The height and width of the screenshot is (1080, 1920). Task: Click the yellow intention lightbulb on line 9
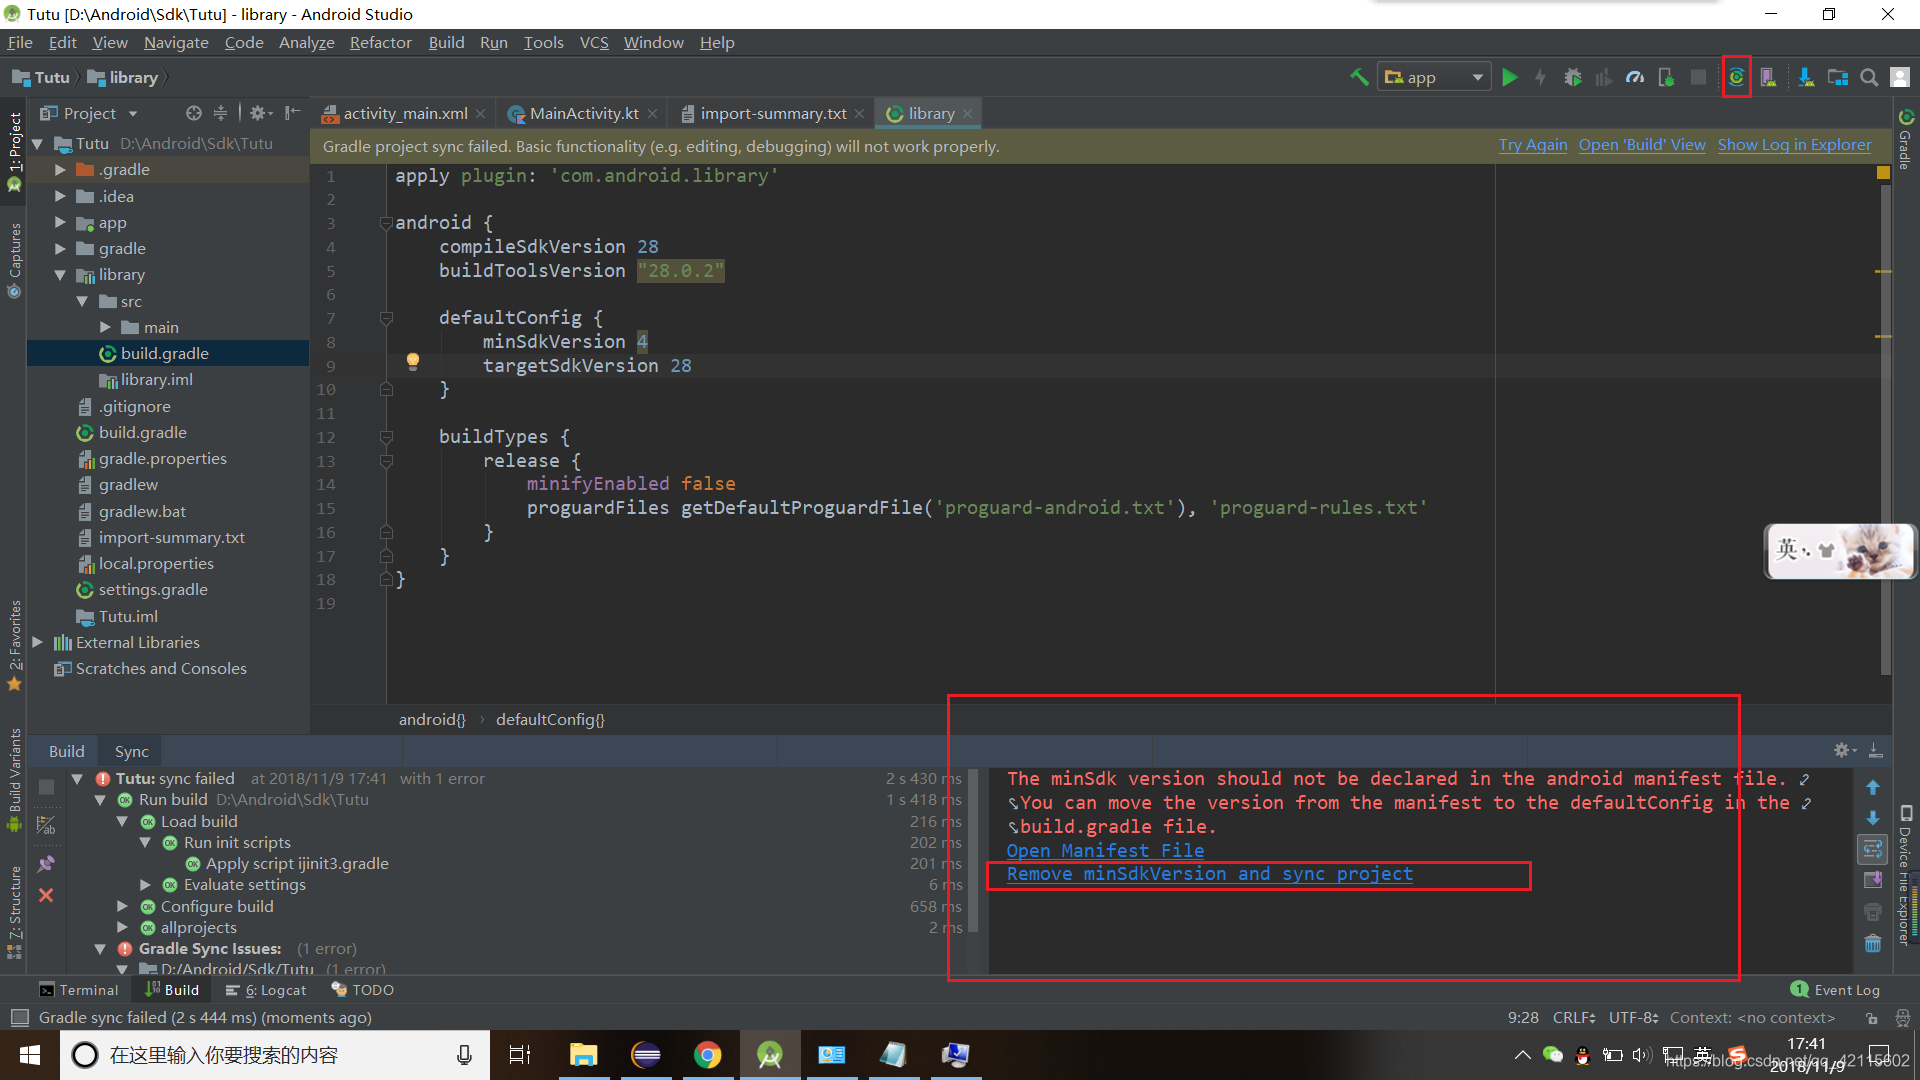[412, 361]
